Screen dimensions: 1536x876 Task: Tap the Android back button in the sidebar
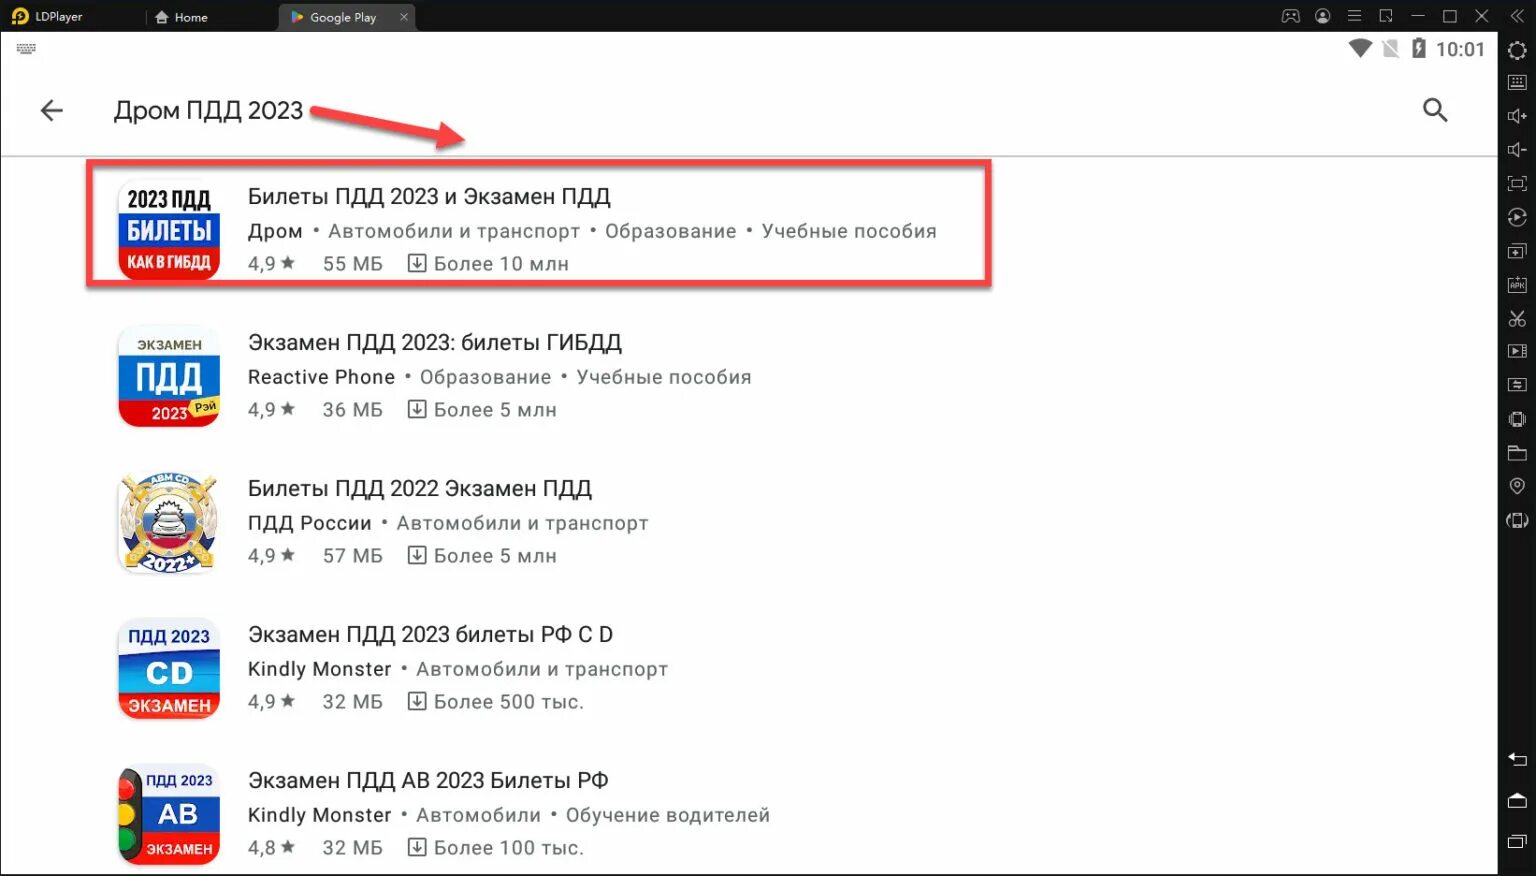click(1517, 759)
